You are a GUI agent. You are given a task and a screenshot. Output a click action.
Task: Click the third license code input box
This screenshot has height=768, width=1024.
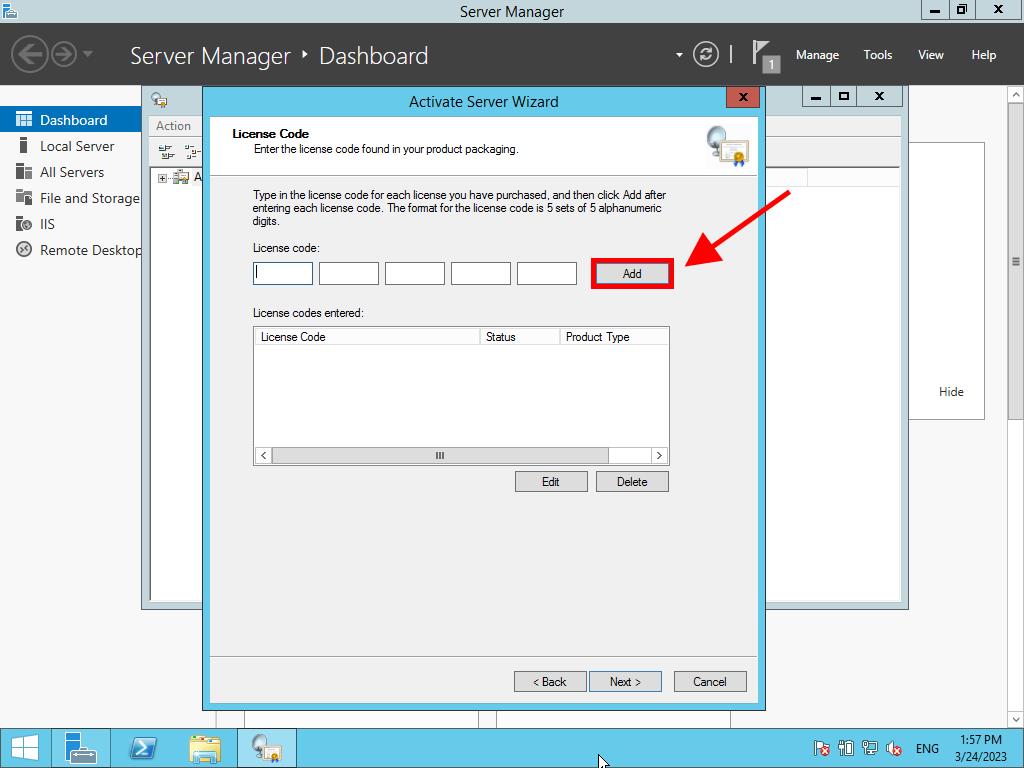tap(415, 273)
